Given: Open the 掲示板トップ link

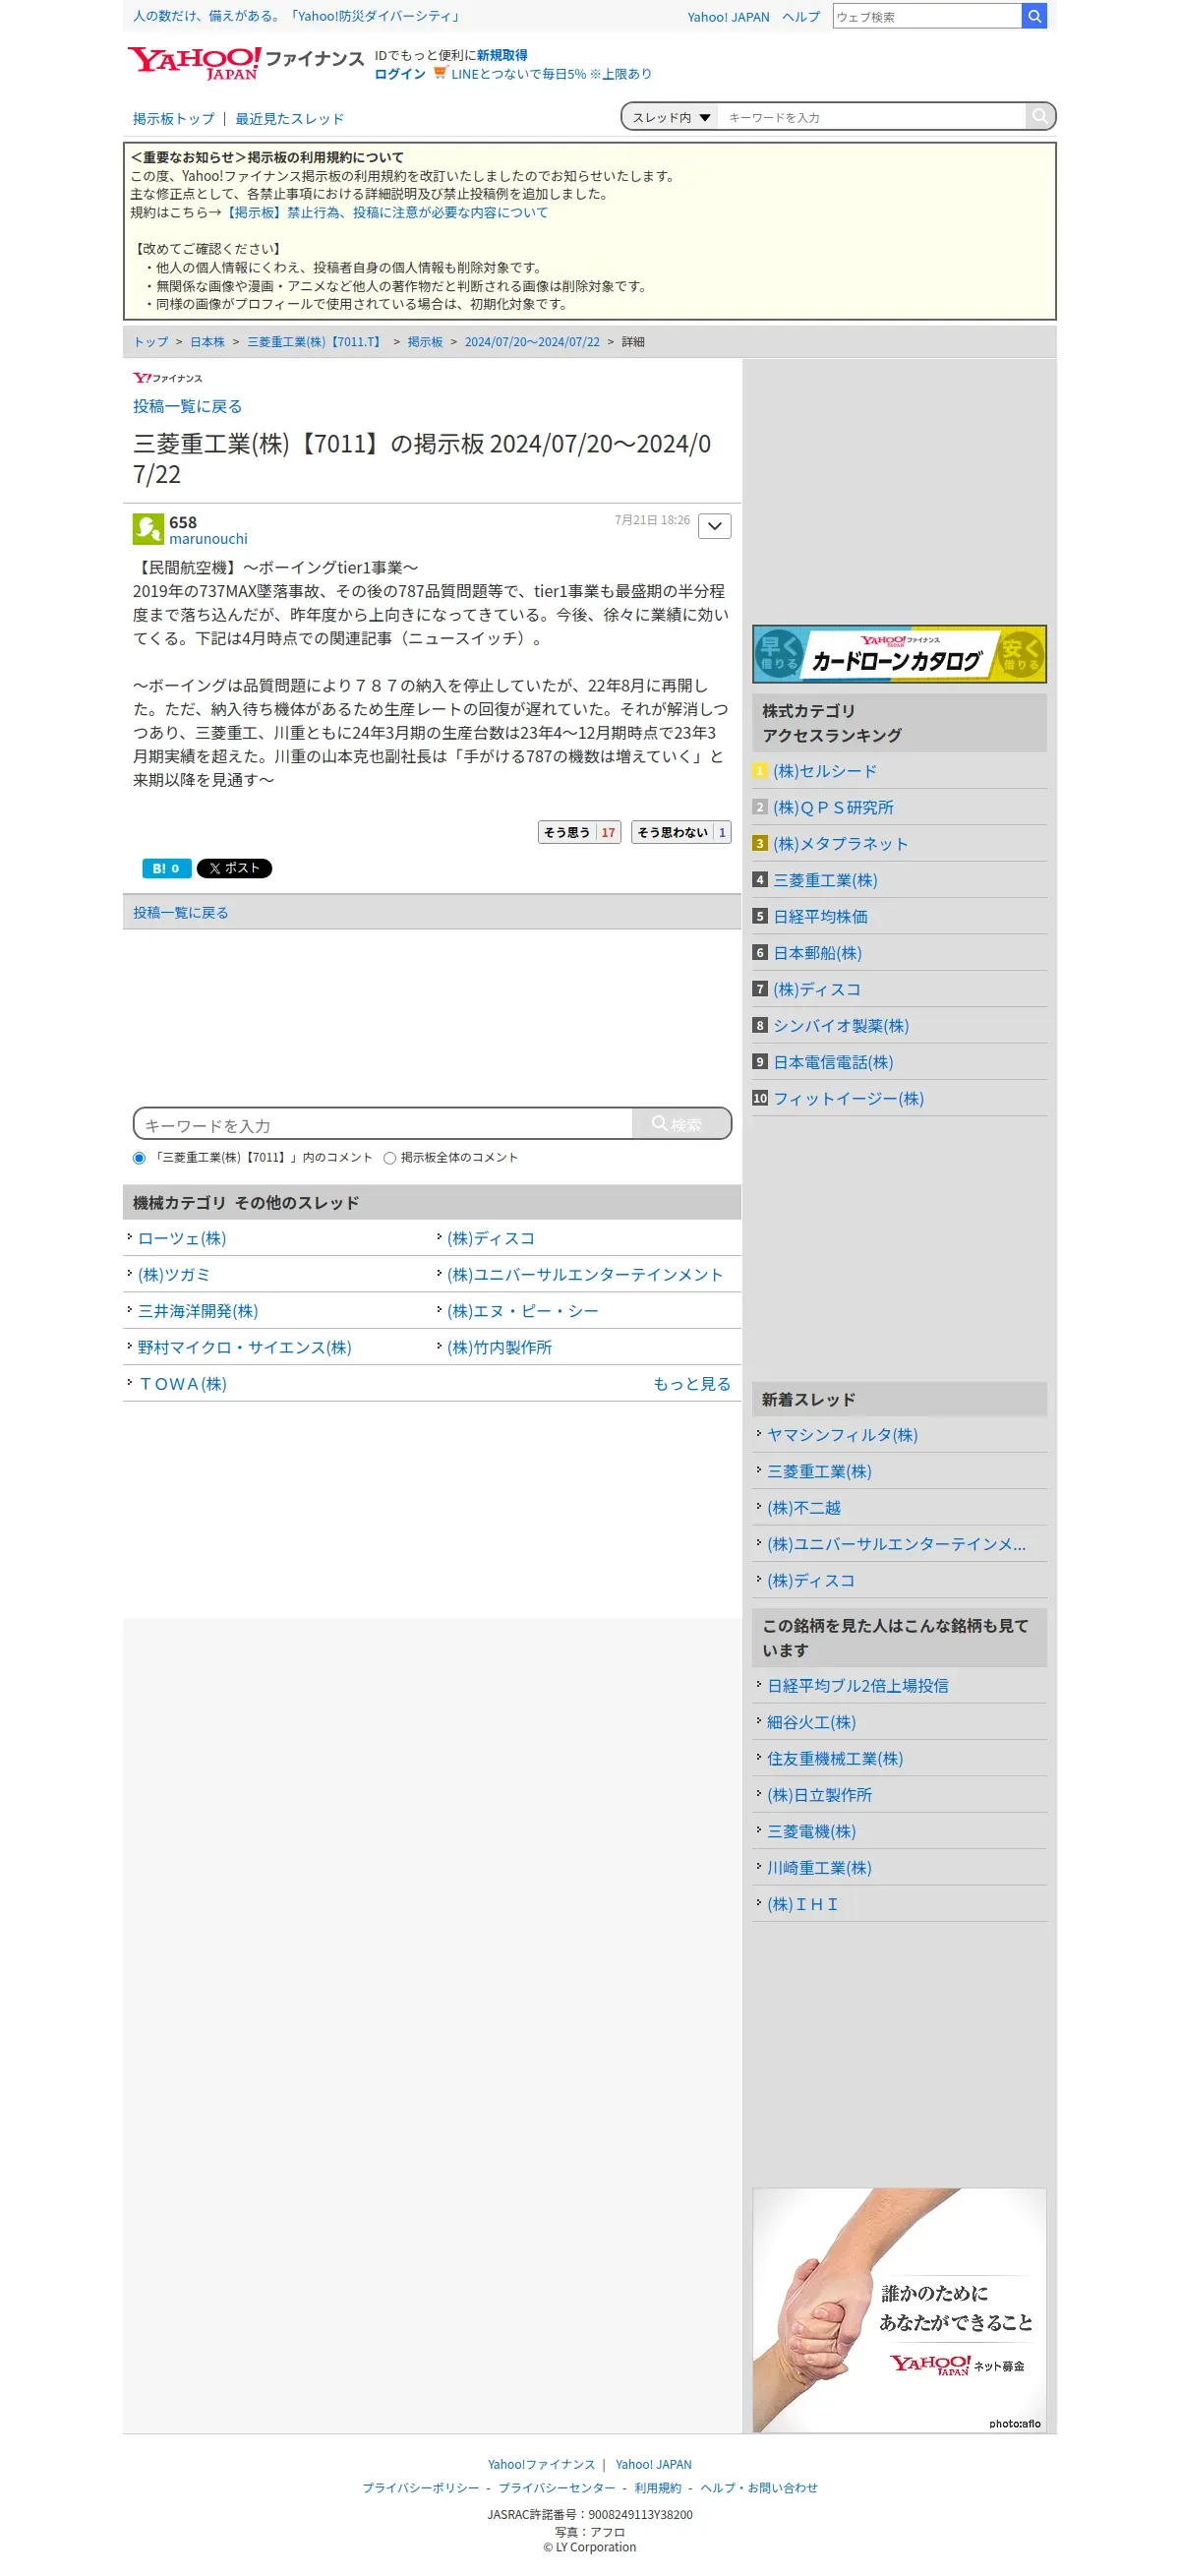Looking at the screenshot, I should tap(174, 119).
